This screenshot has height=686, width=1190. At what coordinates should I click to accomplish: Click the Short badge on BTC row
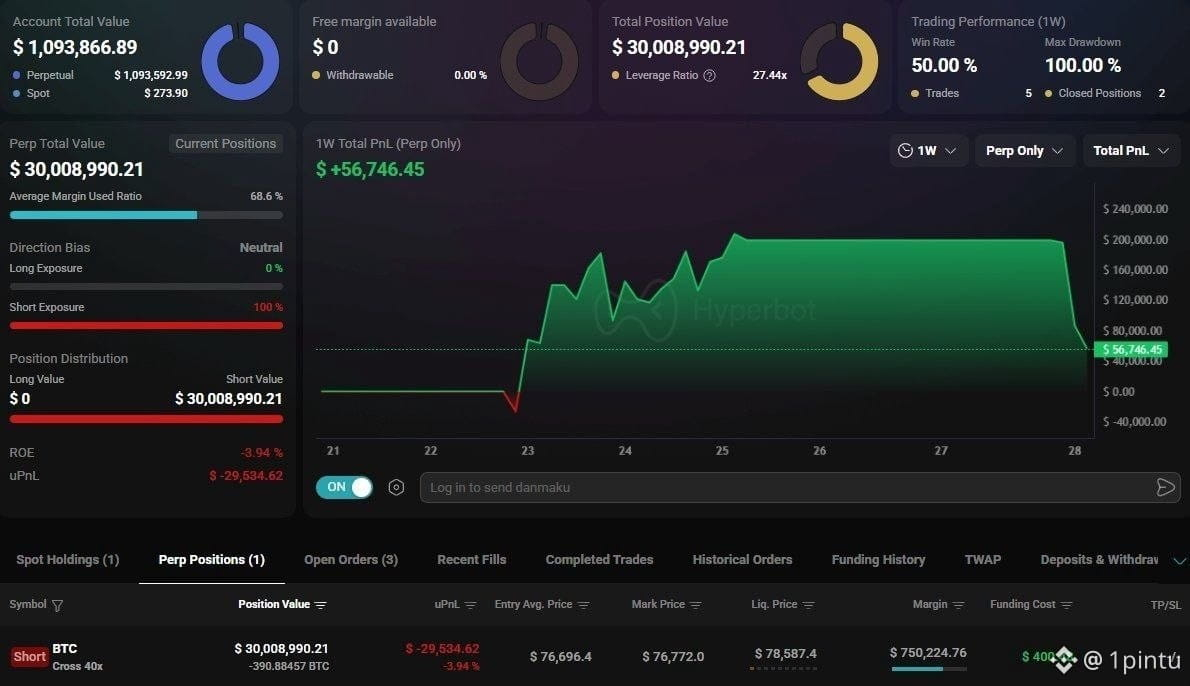click(30, 656)
